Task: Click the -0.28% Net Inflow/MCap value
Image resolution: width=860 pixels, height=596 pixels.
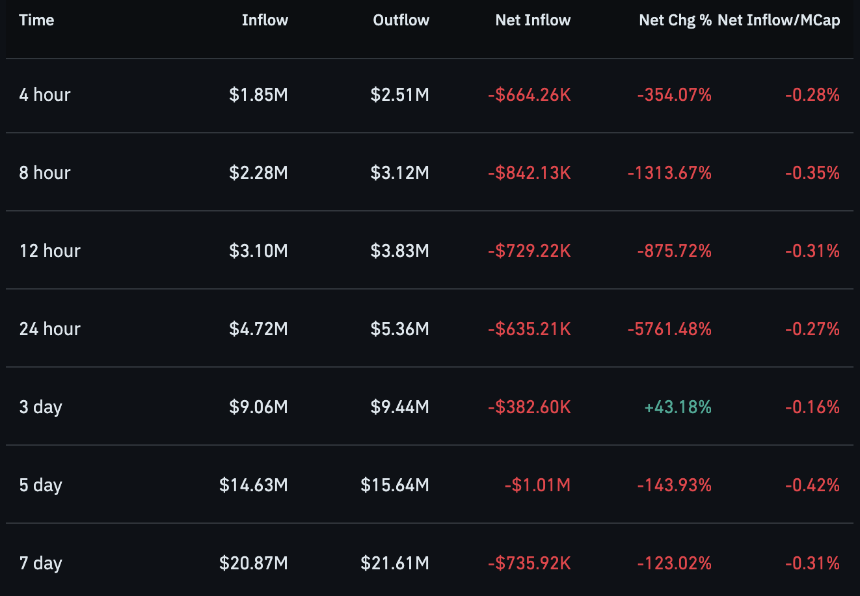Action: click(x=812, y=95)
